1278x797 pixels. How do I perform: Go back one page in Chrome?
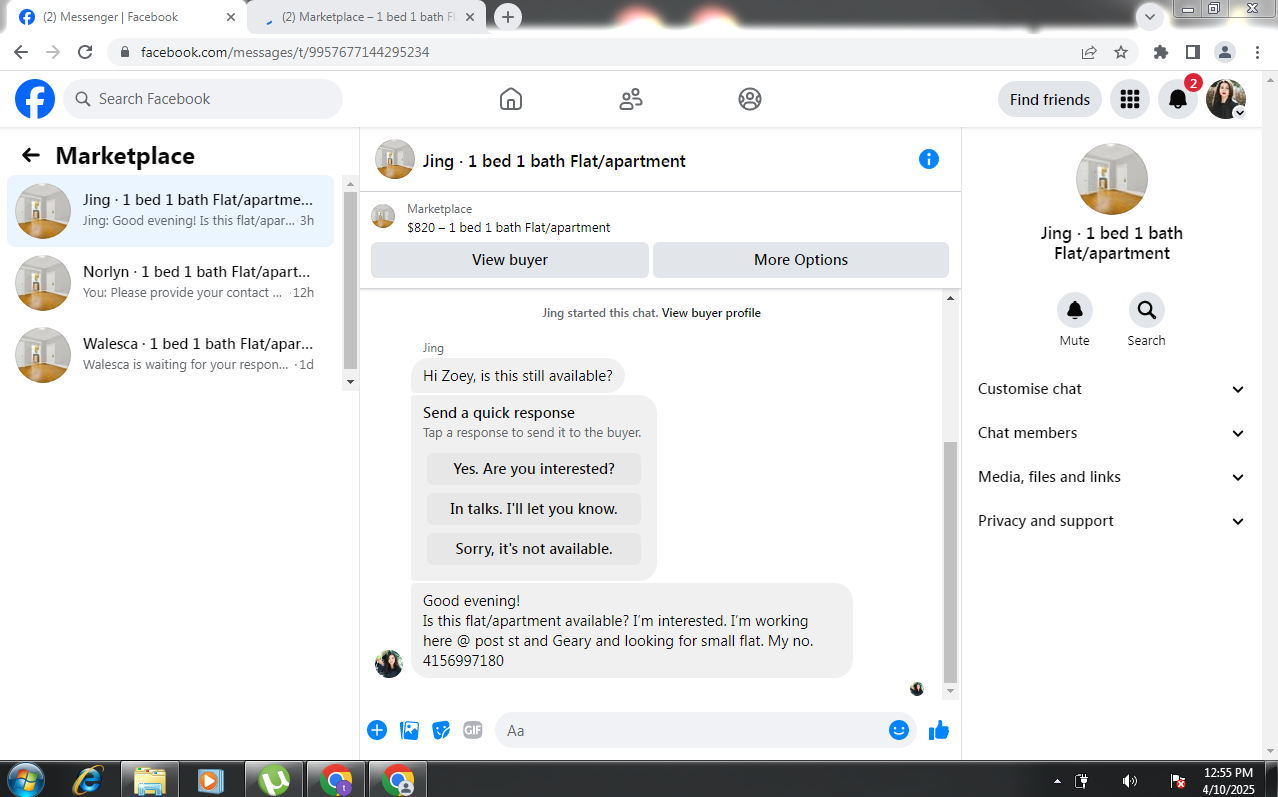pos(21,52)
